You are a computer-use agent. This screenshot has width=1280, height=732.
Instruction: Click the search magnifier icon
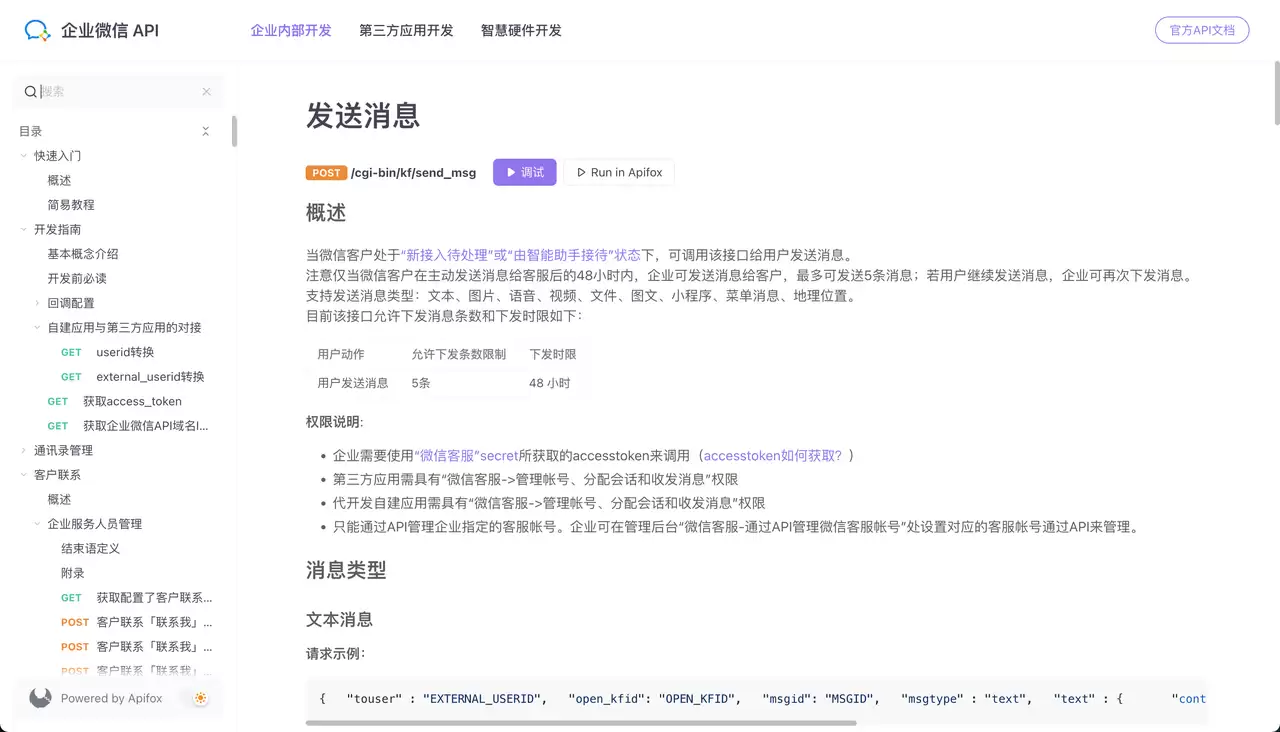[30, 91]
